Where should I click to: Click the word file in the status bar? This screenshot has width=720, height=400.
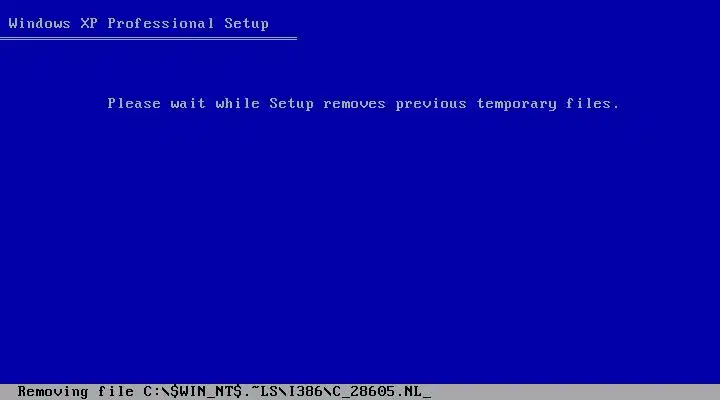pyautogui.click(x=116, y=391)
